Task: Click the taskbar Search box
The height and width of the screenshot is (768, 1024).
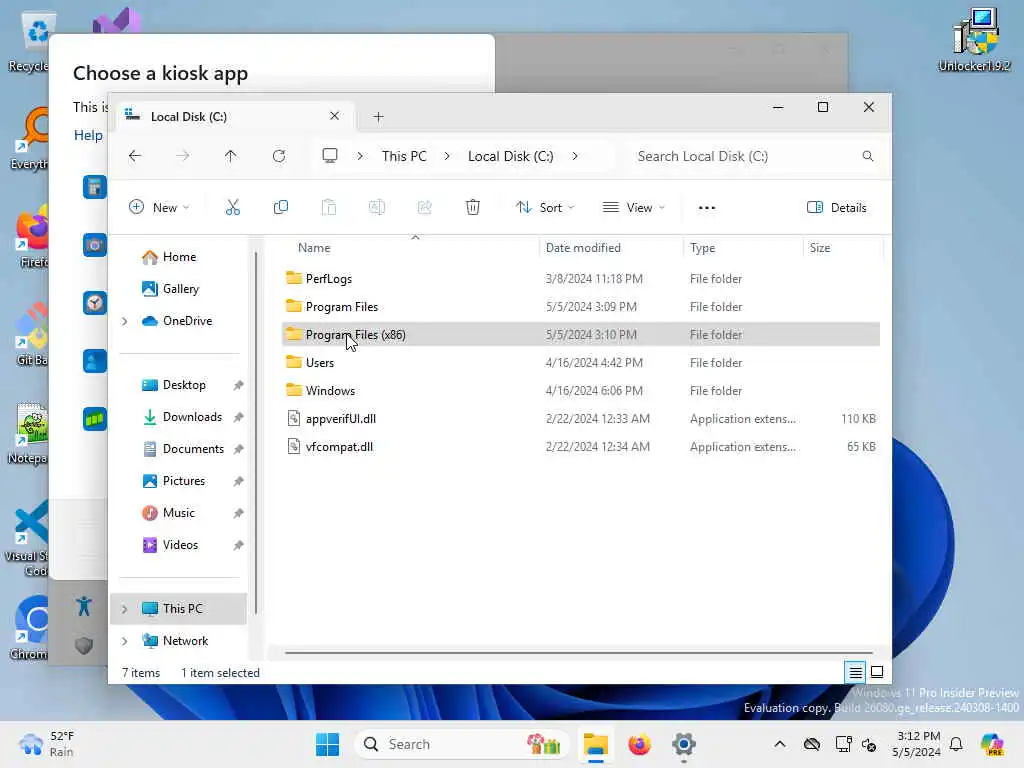Action: point(461,744)
